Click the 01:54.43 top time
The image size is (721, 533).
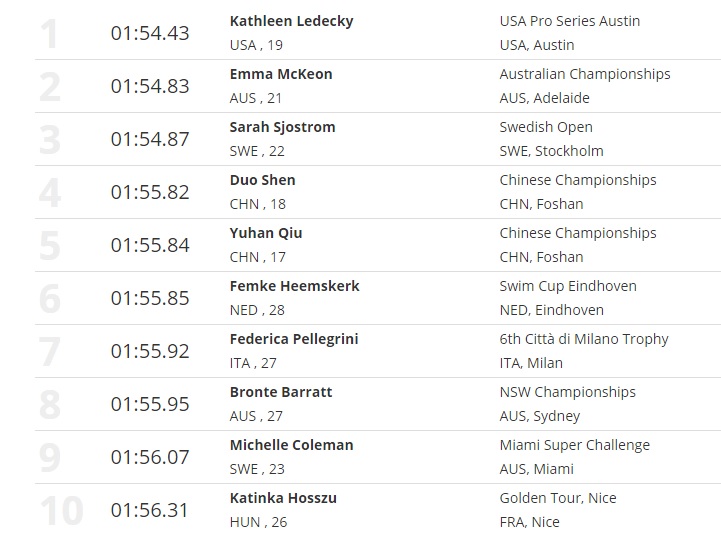point(150,34)
